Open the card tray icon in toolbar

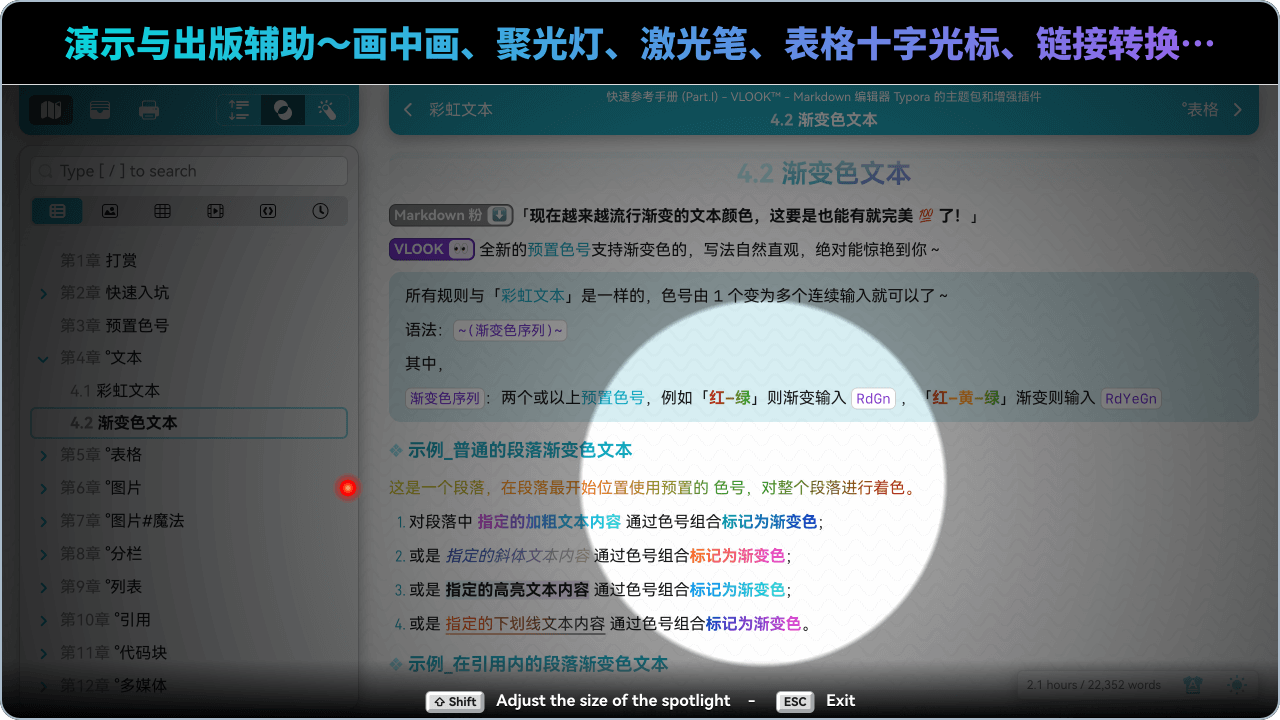pyautogui.click(x=99, y=110)
